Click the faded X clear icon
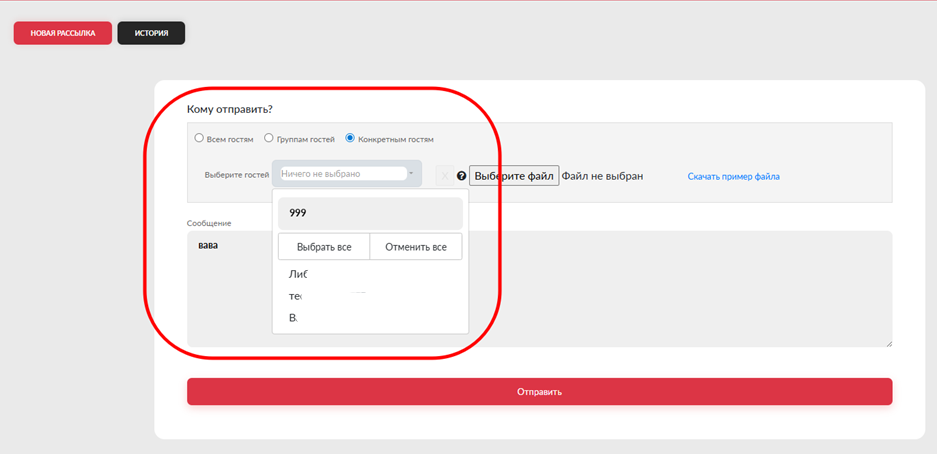This screenshot has width=937, height=454. click(x=445, y=176)
